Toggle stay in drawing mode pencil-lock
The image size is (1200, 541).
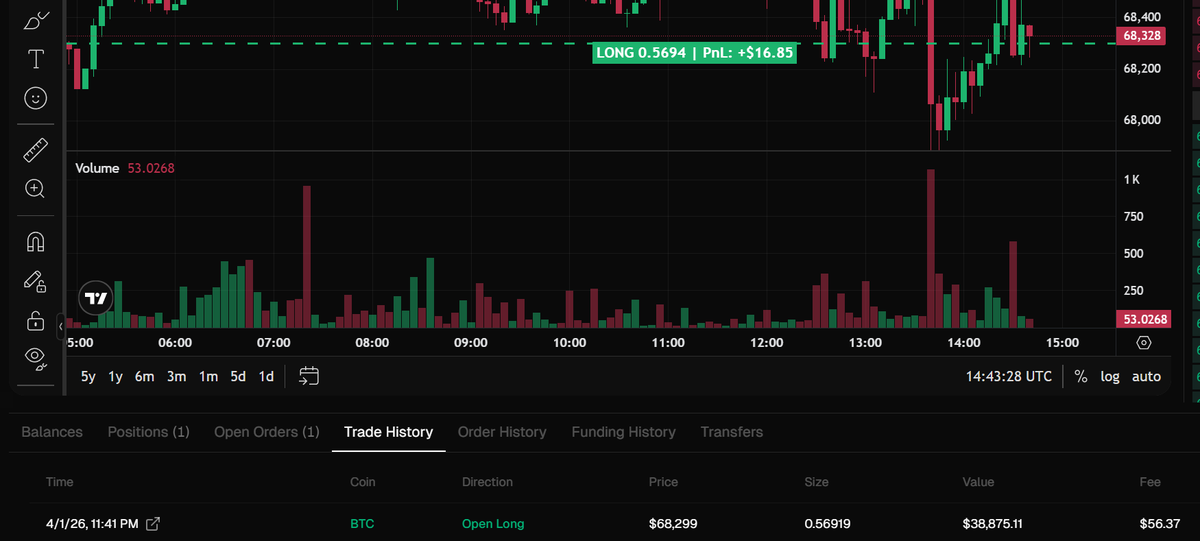coord(35,281)
